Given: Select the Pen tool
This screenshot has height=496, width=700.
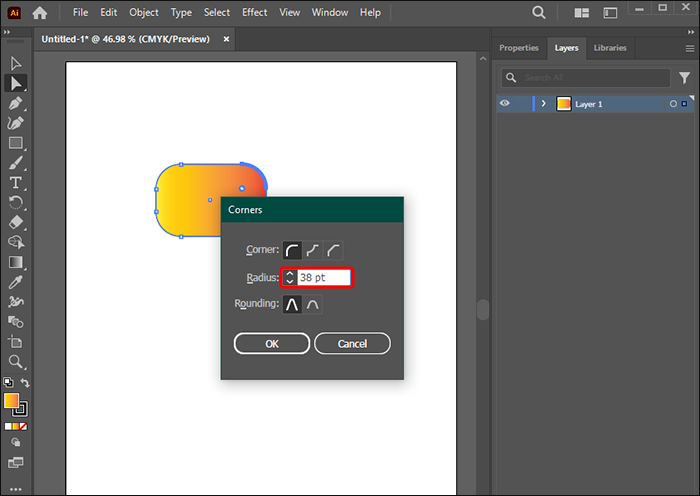Looking at the screenshot, I should 16,103.
